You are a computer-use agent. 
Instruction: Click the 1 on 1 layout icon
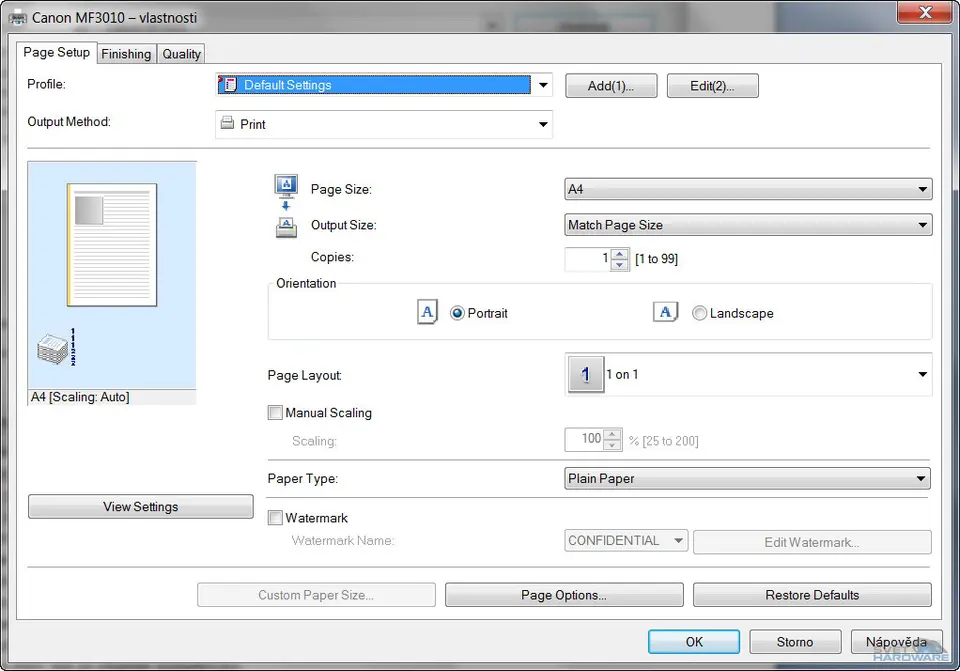(586, 374)
